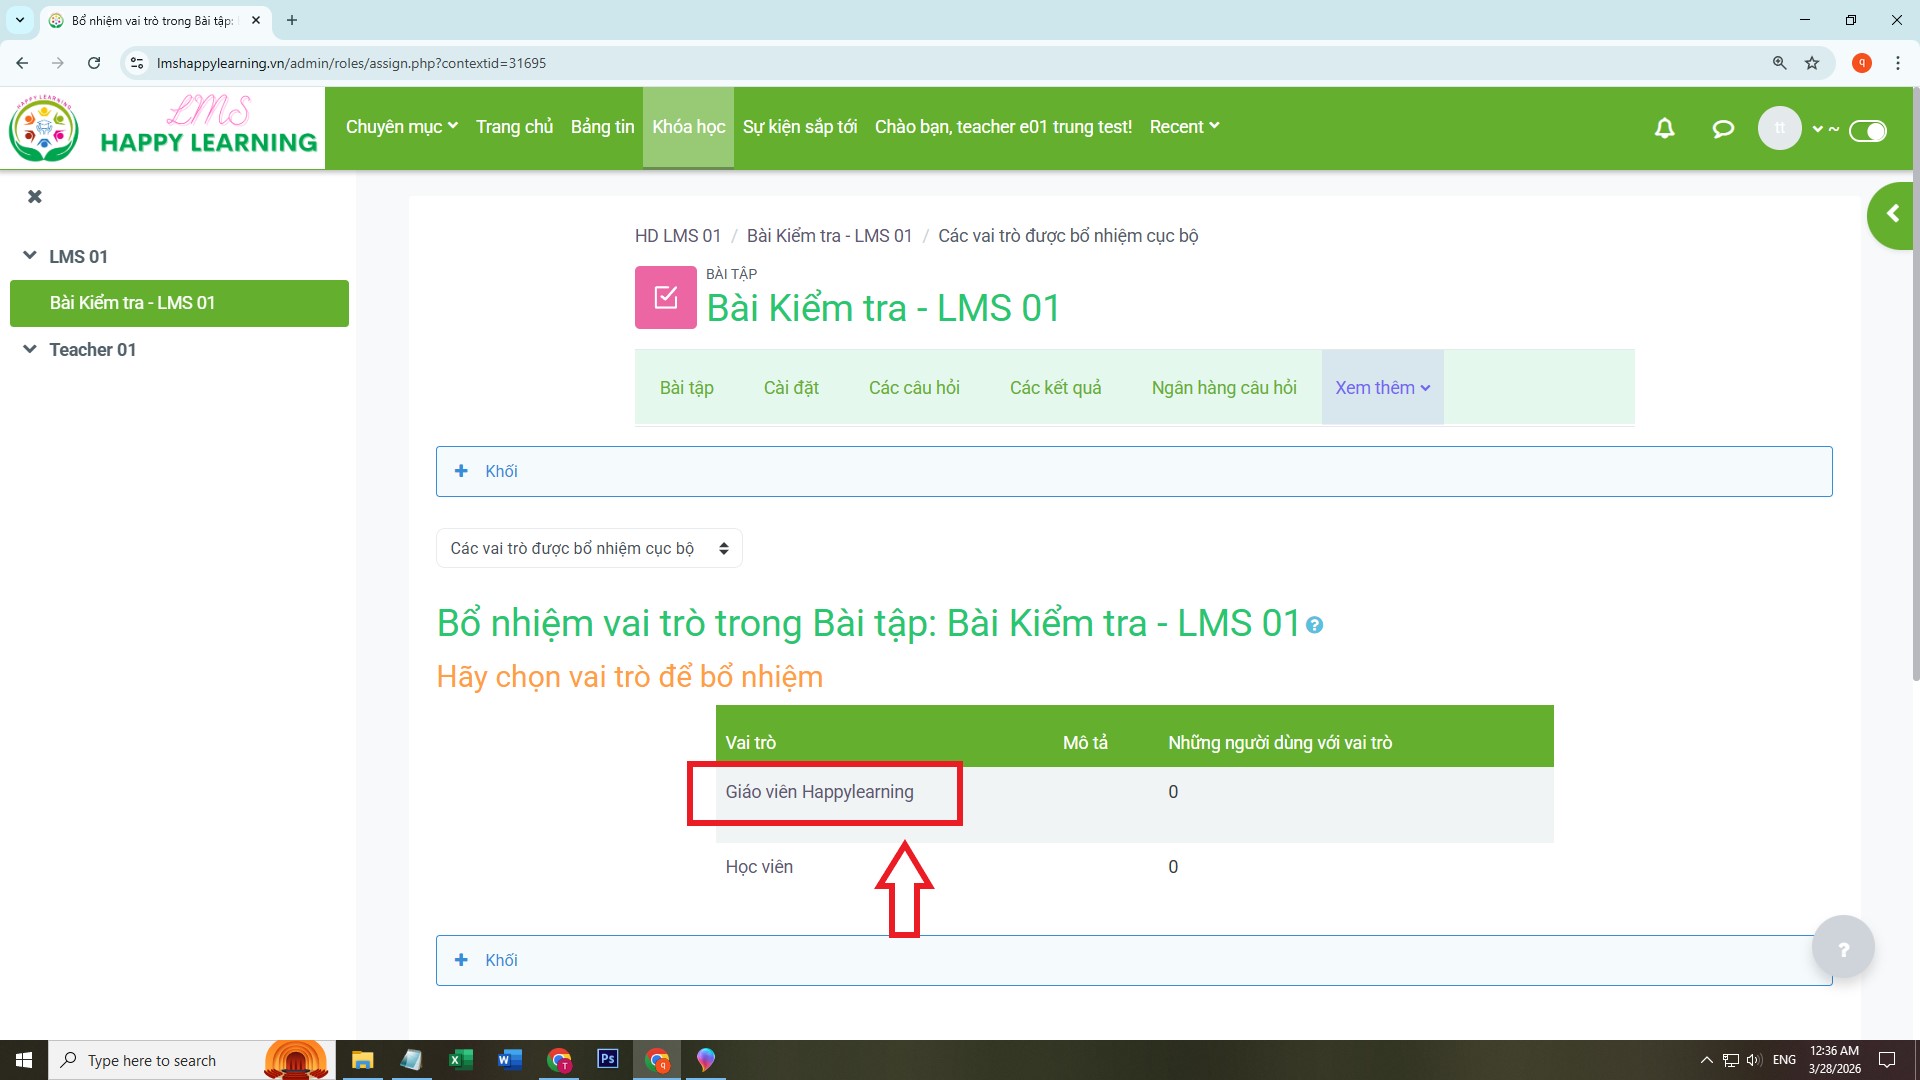Click the pink assignment icon beside title
The image size is (1920, 1080).
click(x=665, y=297)
